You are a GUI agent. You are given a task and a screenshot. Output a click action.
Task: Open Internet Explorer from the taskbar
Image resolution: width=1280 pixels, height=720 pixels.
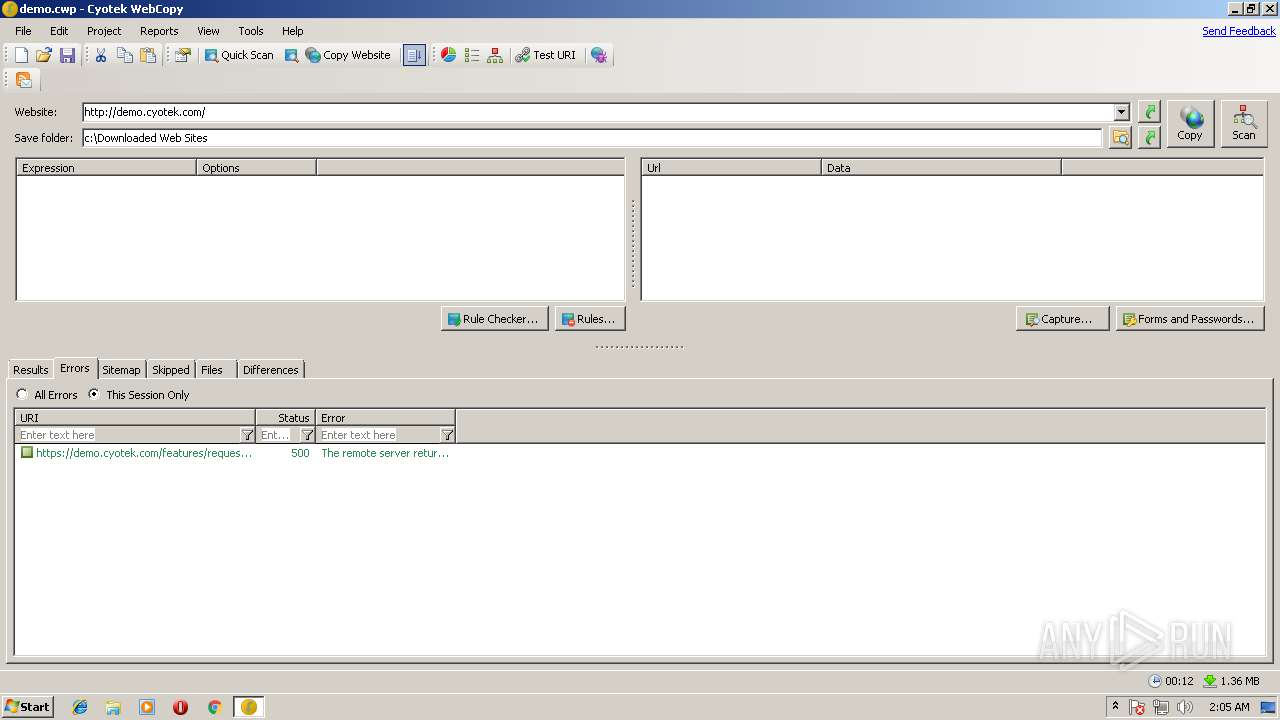pyautogui.click(x=80, y=707)
